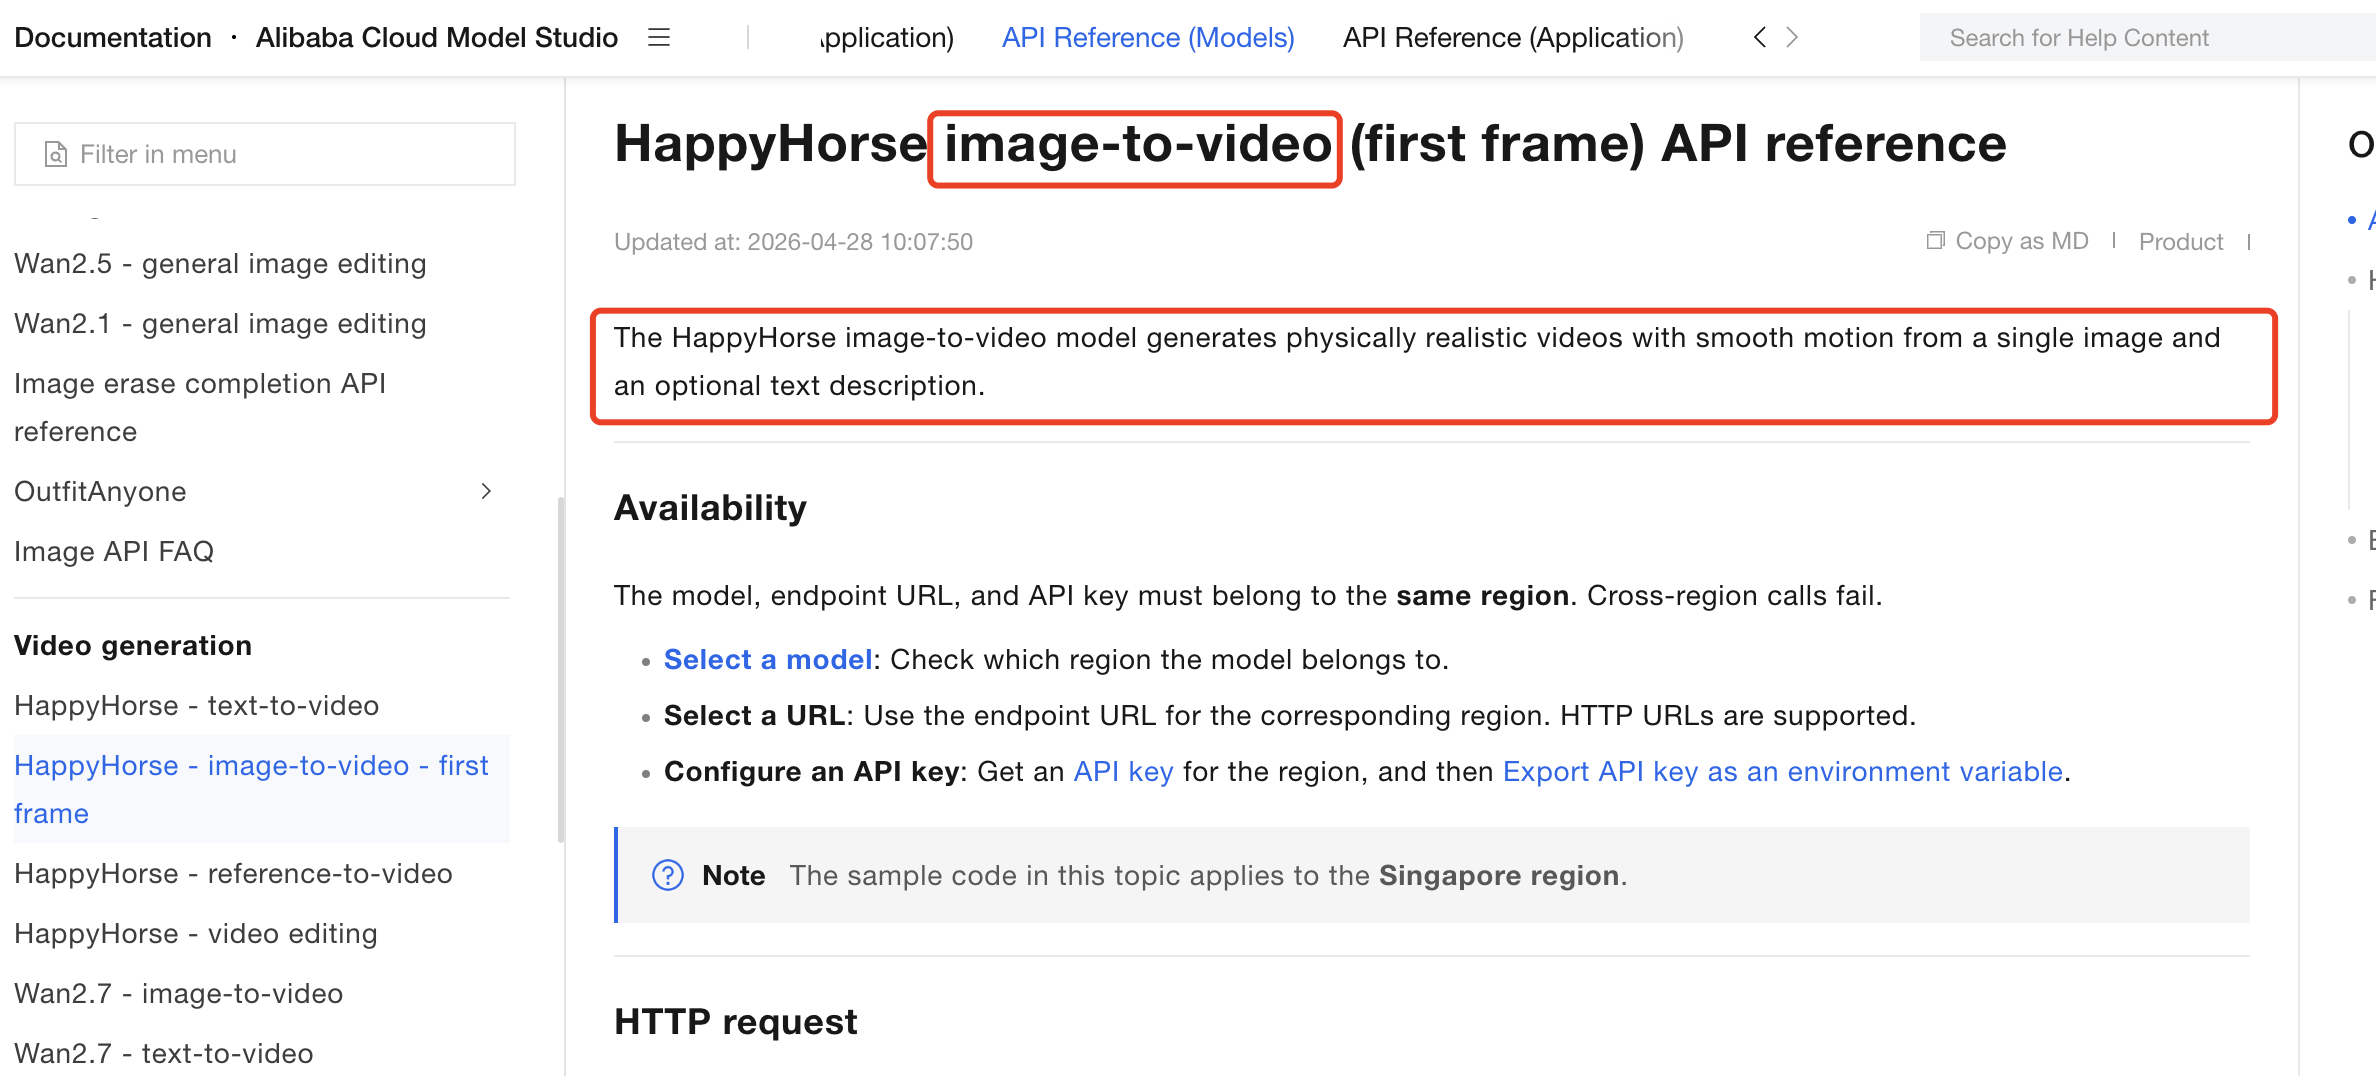Click the next tabs right chevron
Image resolution: width=2376 pixels, height=1076 pixels.
[1792, 38]
